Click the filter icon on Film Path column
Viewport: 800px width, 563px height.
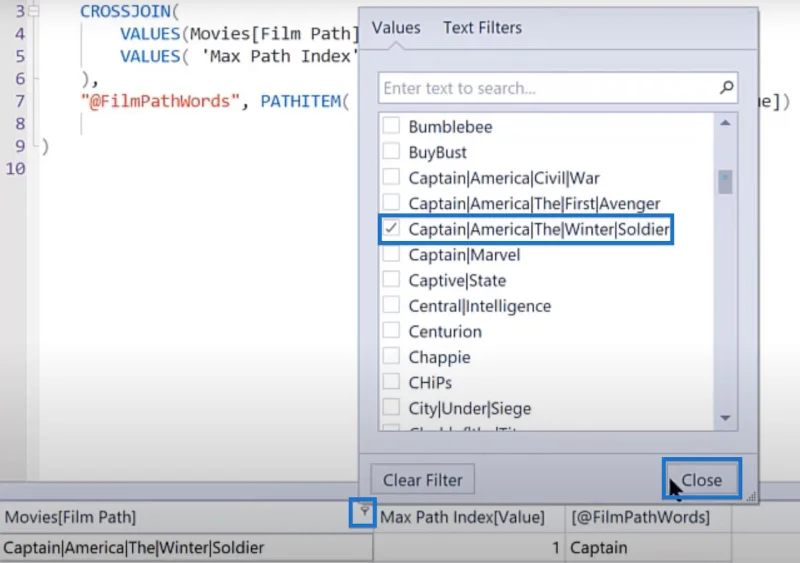[x=364, y=511]
